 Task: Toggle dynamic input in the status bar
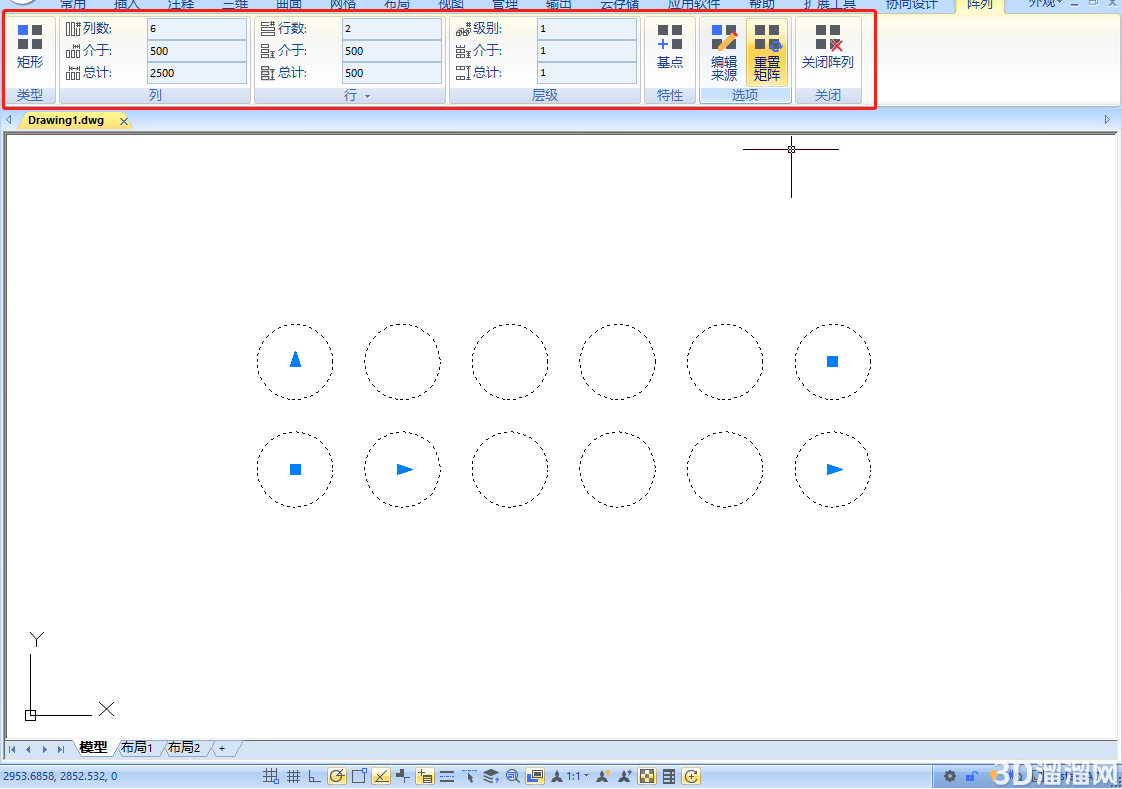tap(424, 776)
